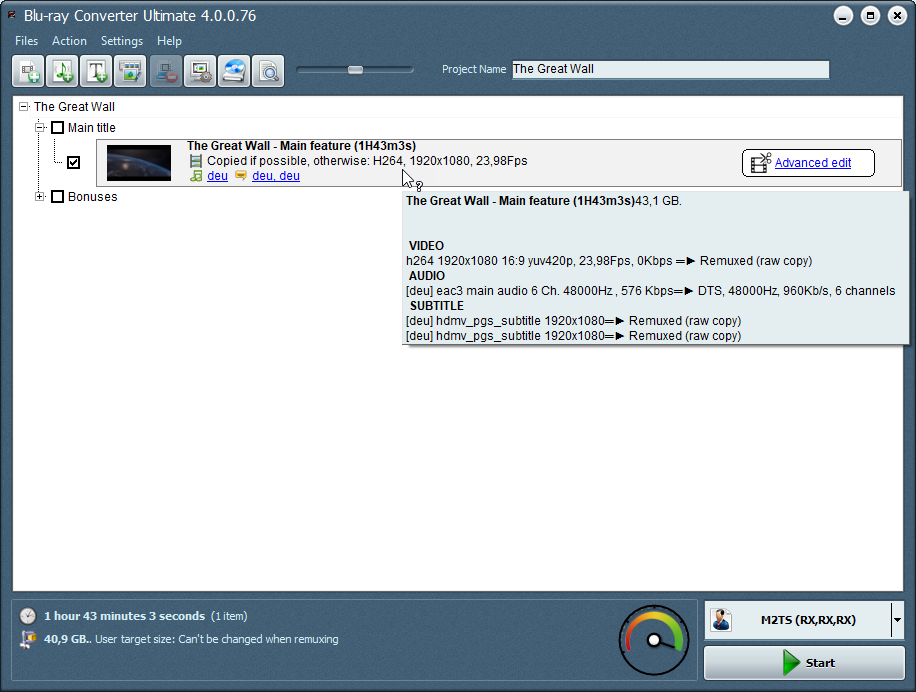Image resolution: width=916 pixels, height=692 pixels.
Task: Open the Files menu
Action: 26,41
